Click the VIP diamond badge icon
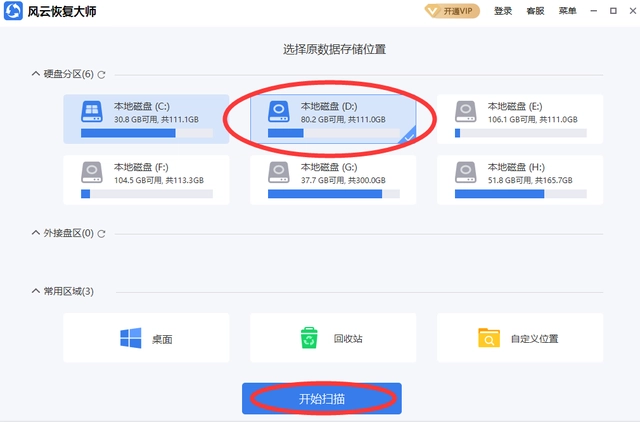 pyautogui.click(x=432, y=11)
